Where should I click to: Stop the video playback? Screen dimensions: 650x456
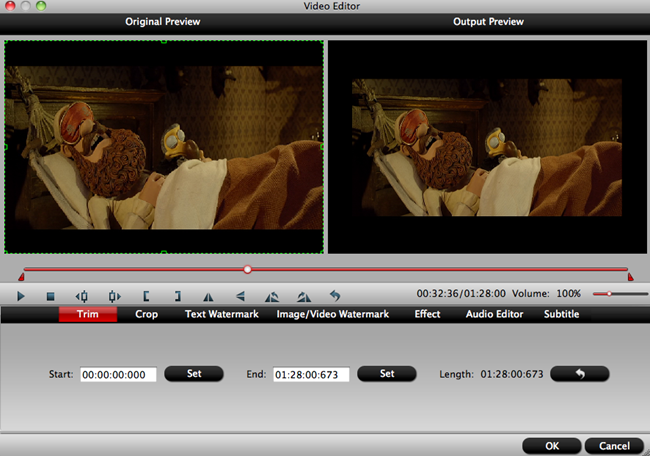[51, 296]
